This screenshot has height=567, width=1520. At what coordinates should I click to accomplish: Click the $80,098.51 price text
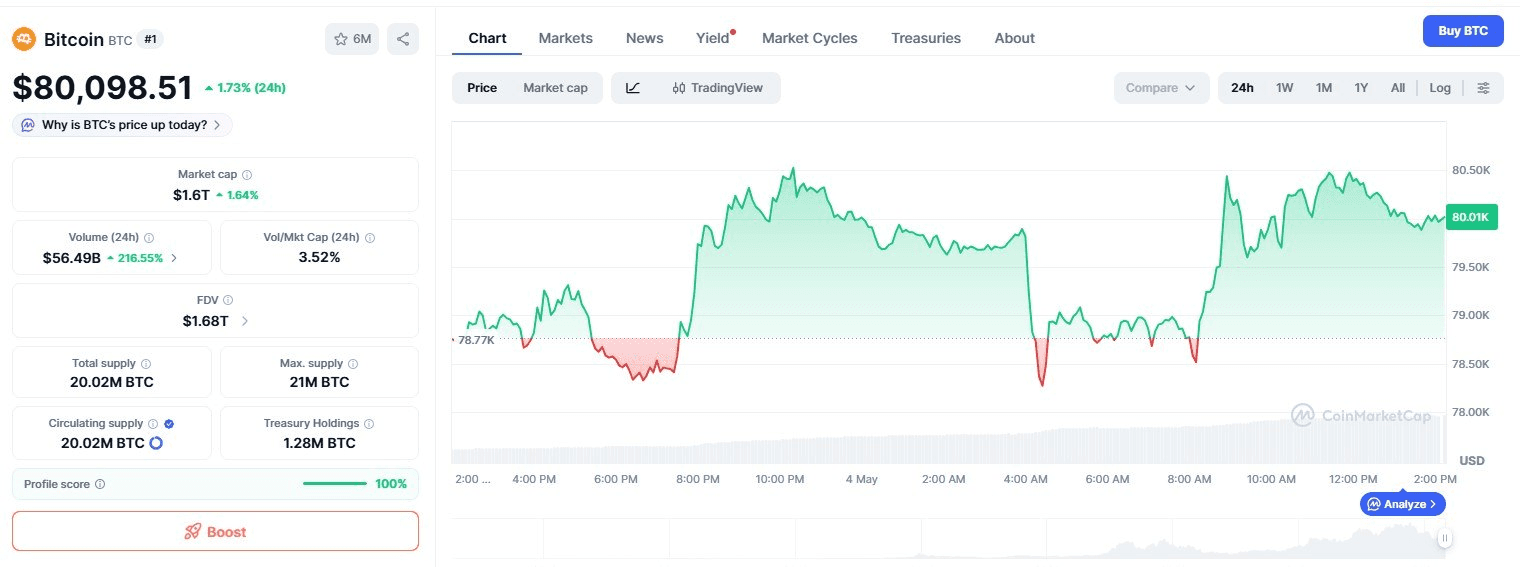(x=102, y=88)
